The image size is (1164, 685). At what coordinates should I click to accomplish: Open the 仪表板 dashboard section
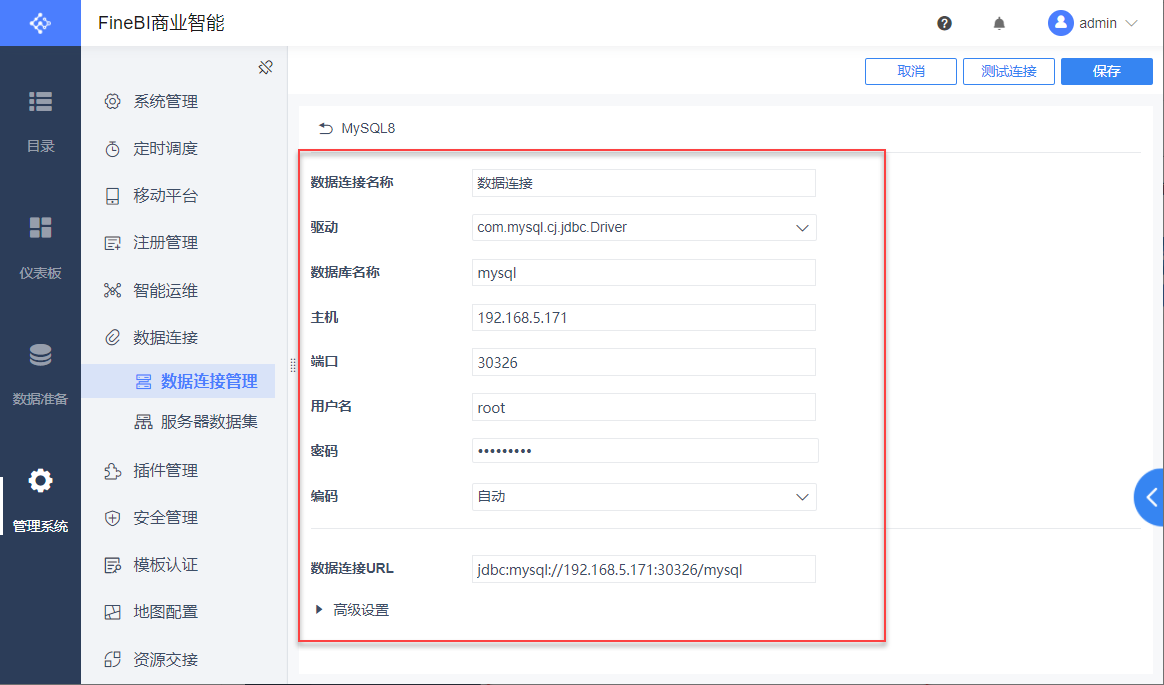(40, 248)
